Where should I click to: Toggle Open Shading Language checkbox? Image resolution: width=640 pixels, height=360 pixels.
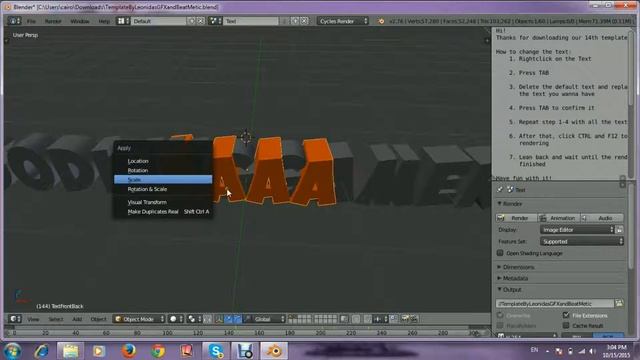[500, 253]
